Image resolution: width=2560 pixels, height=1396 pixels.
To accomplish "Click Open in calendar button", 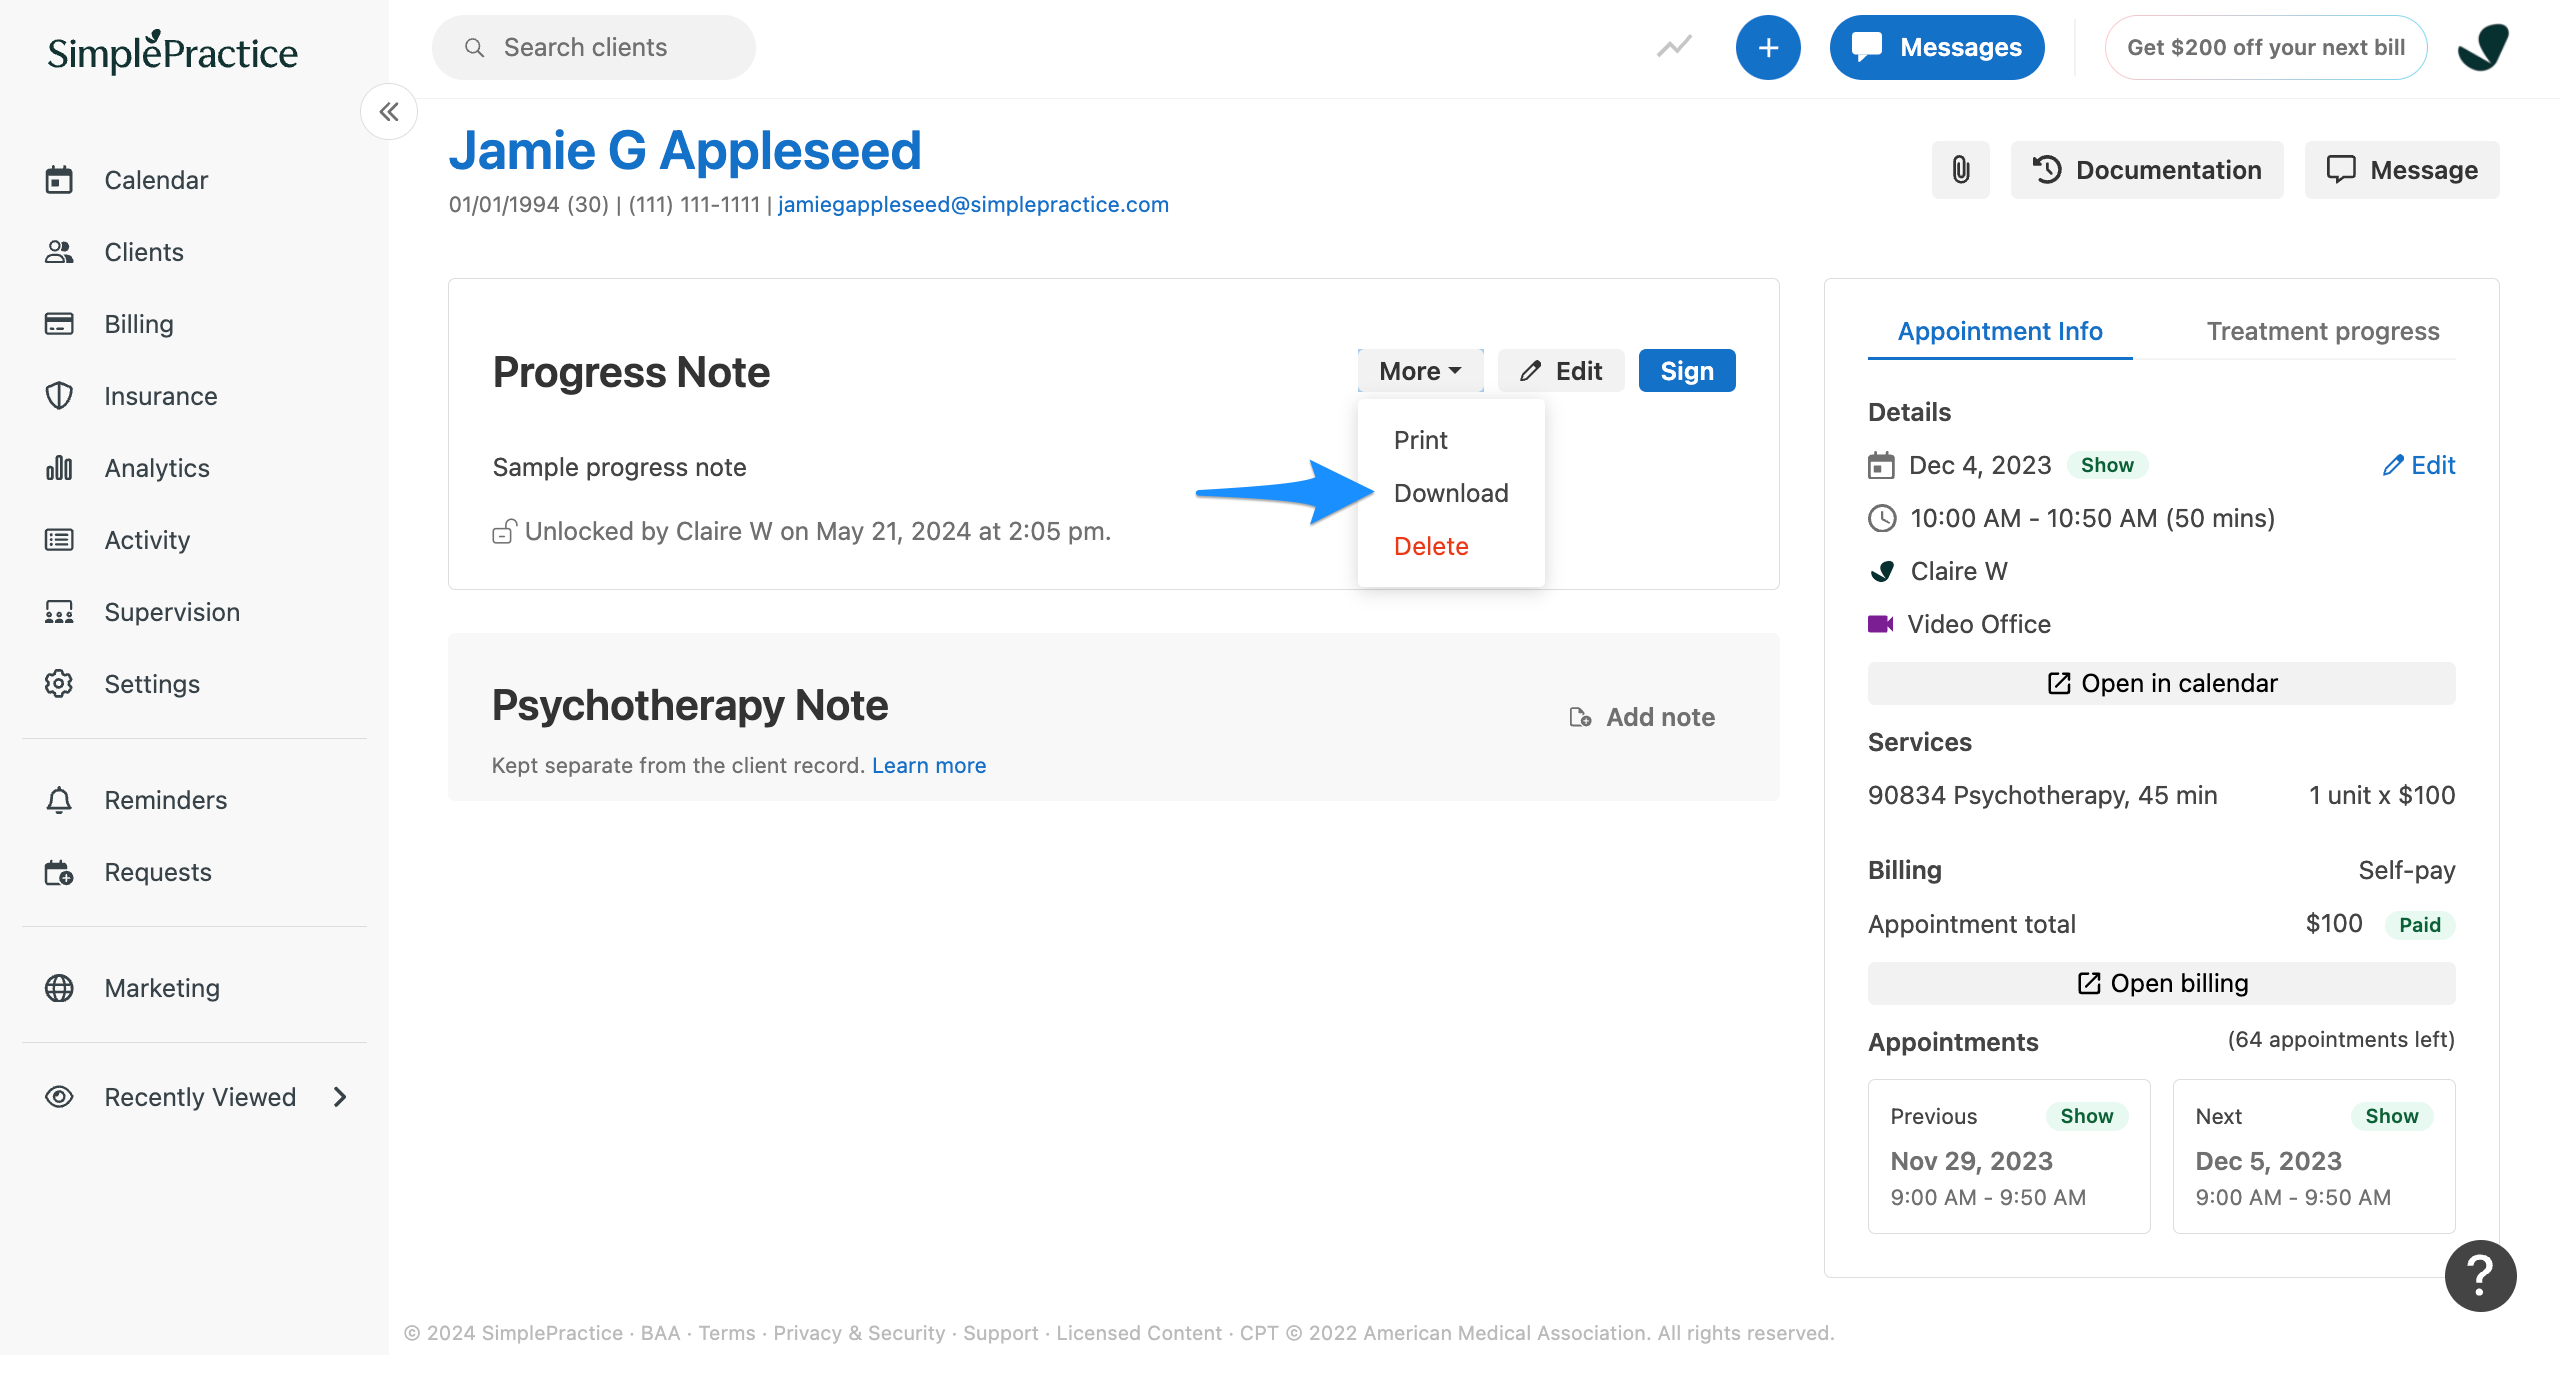I will tap(2161, 683).
